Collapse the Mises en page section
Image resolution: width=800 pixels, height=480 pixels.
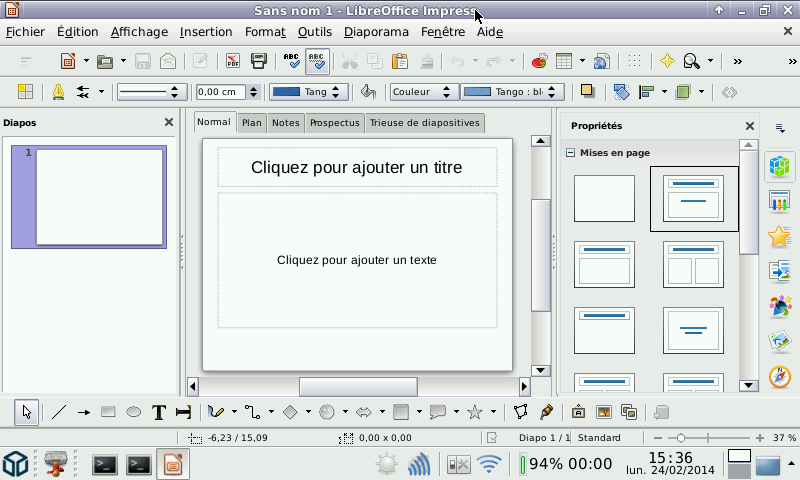570,153
